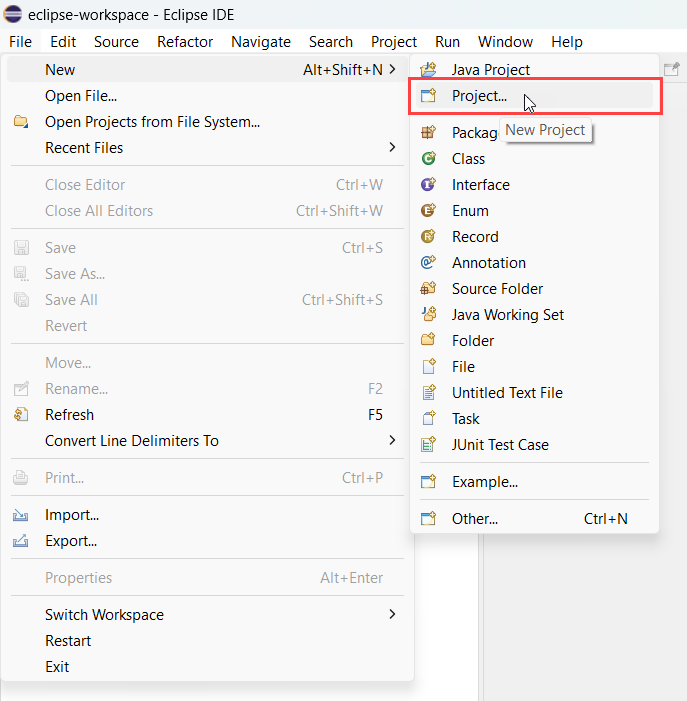Click the JUnit Test Case icon
Screen dimensions: 687x701
[428, 444]
